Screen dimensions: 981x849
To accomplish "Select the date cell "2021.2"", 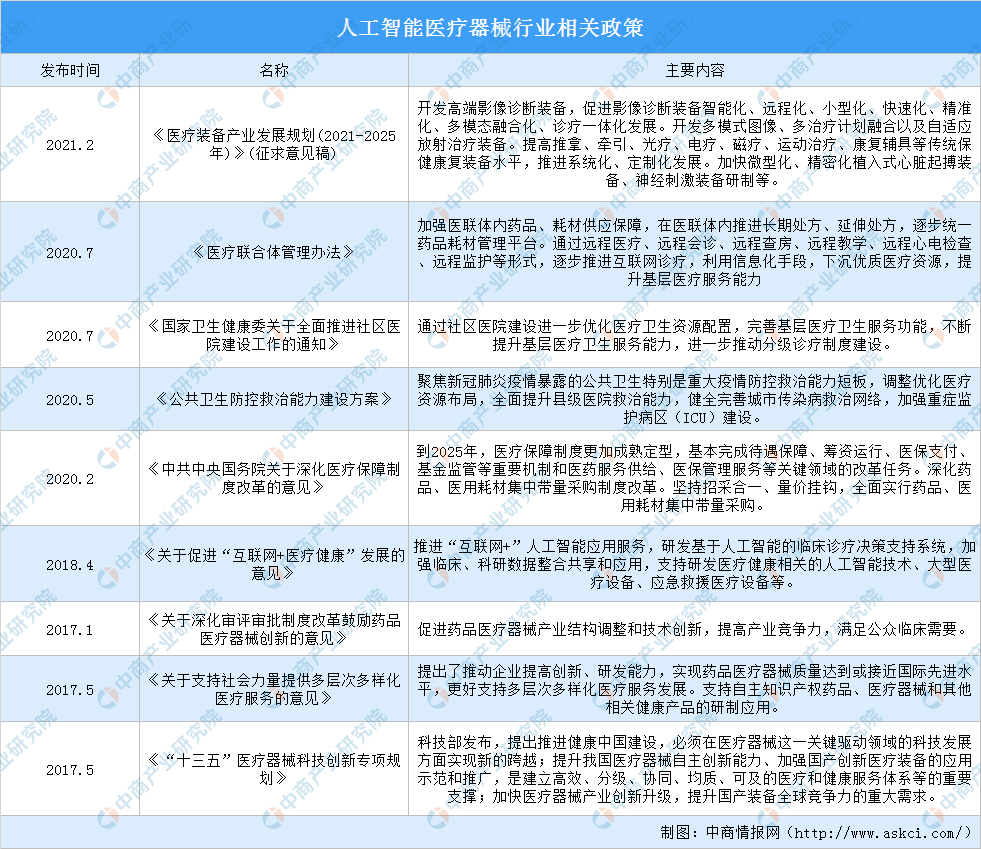I will tap(70, 145).
